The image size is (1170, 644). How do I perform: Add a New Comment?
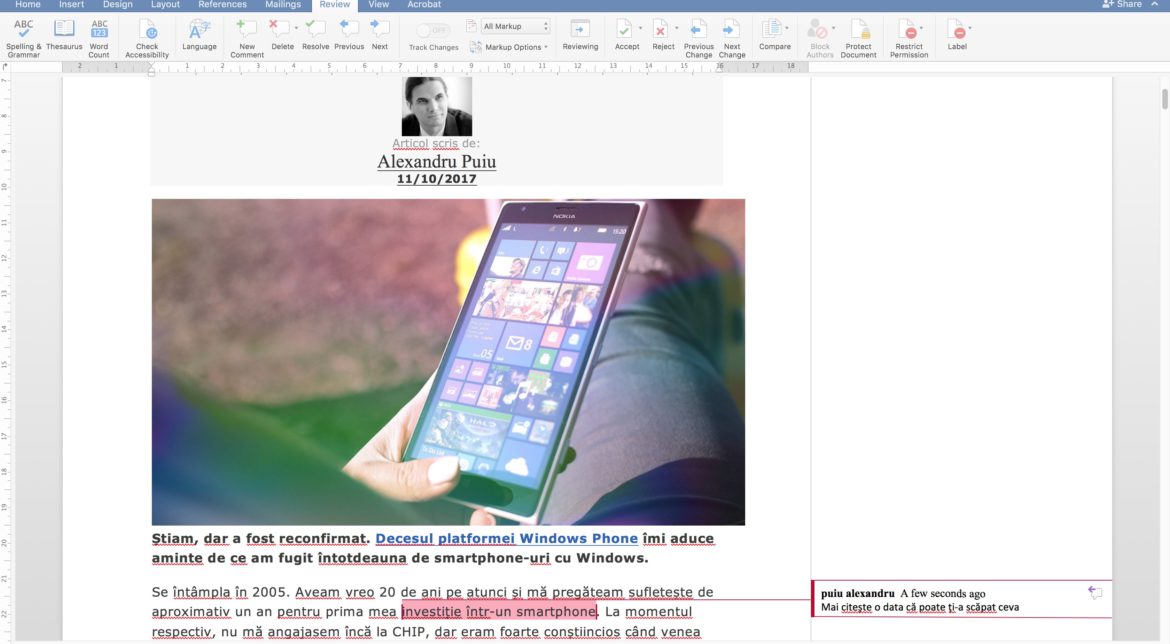point(246,39)
